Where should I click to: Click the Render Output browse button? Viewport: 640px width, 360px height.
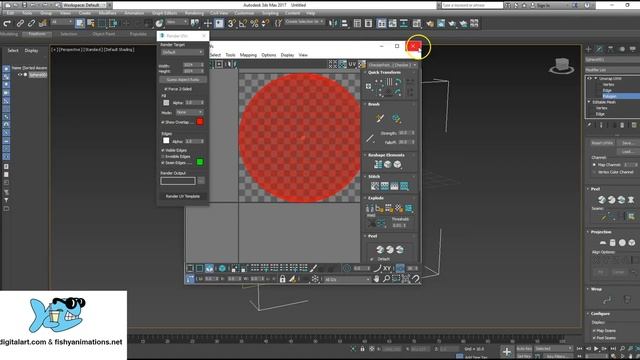pos(201,180)
